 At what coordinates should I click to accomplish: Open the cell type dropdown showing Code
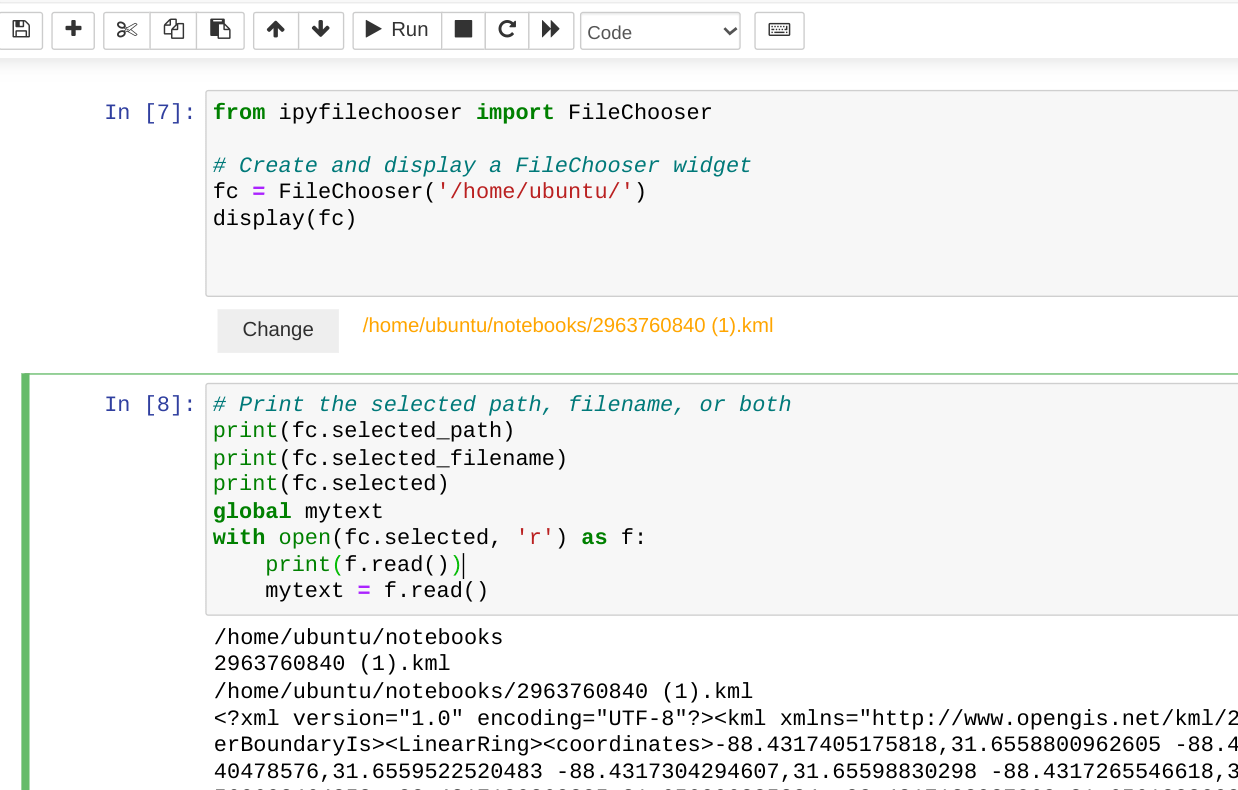click(660, 31)
